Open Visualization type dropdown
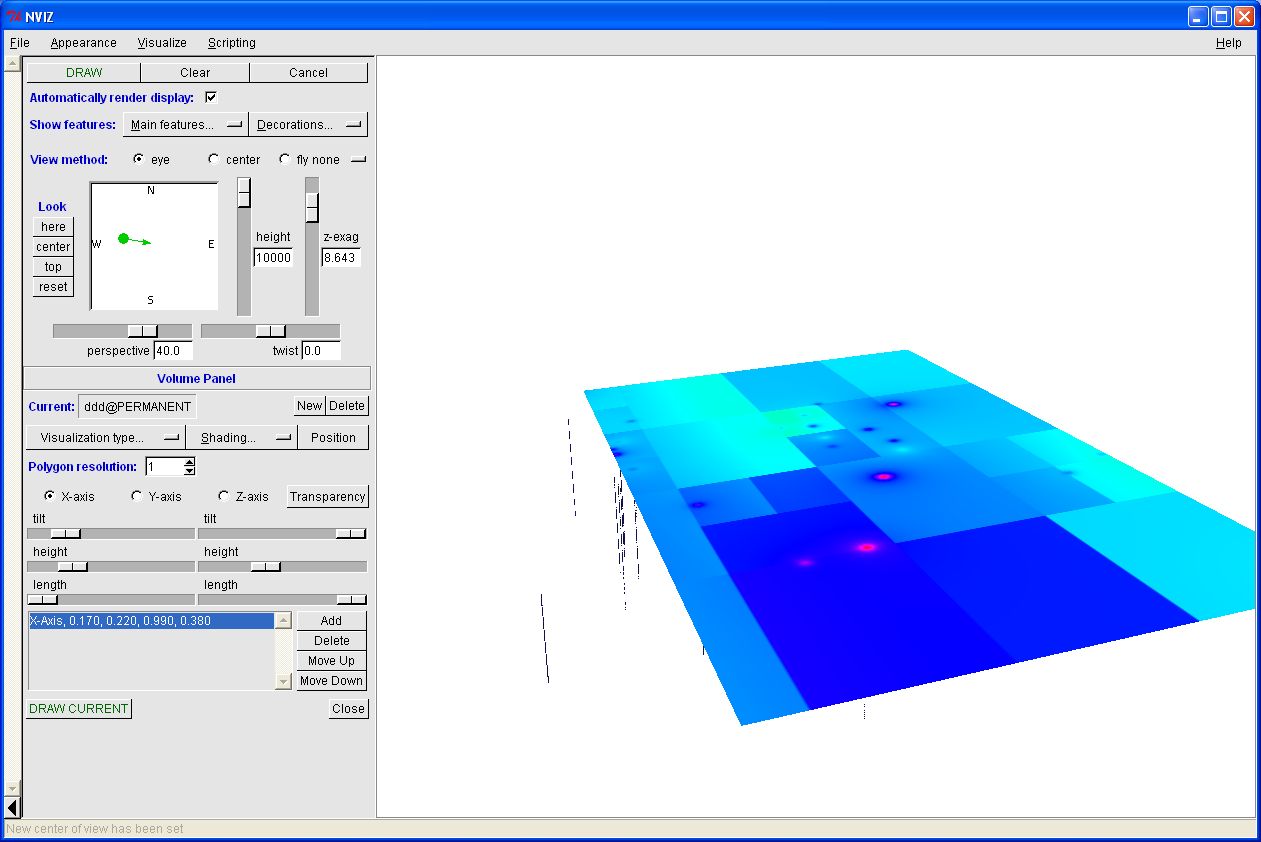 pyautogui.click(x=106, y=438)
